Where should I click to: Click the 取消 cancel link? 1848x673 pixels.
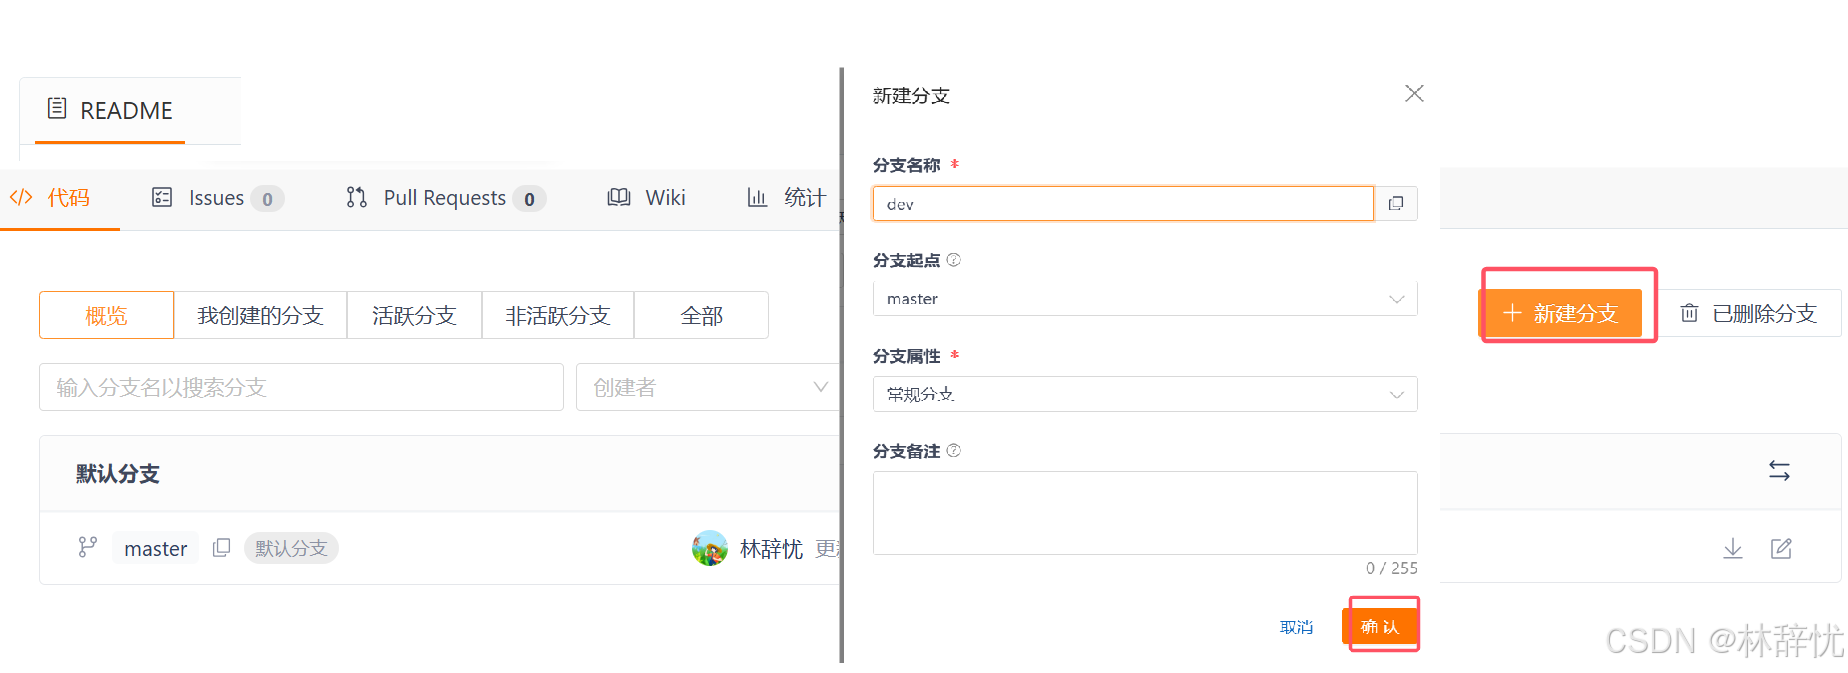click(x=1296, y=627)
